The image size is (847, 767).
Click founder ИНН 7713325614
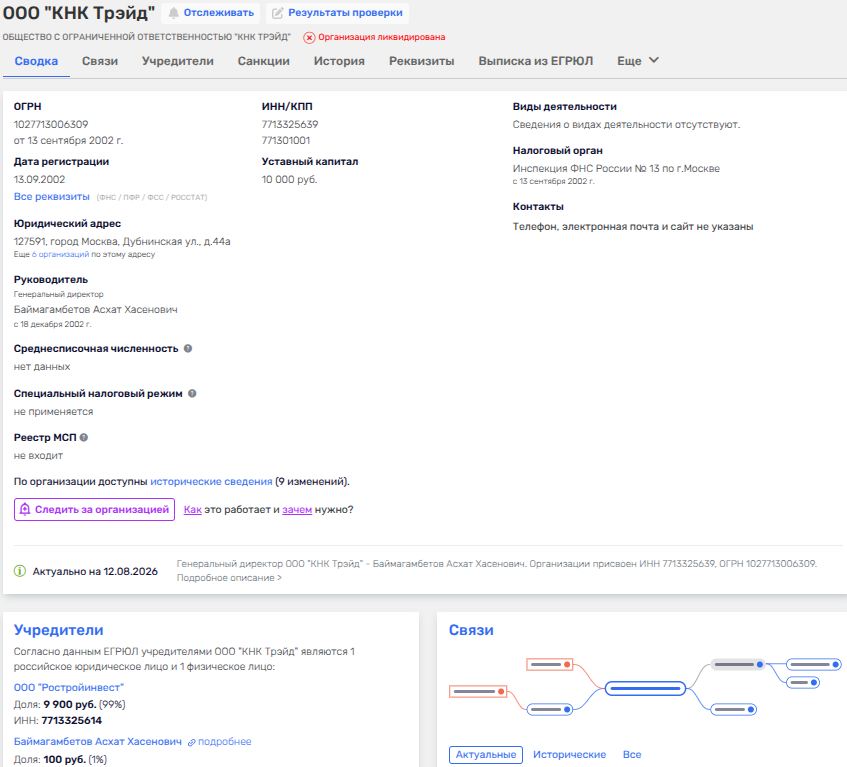coord(72,721)
